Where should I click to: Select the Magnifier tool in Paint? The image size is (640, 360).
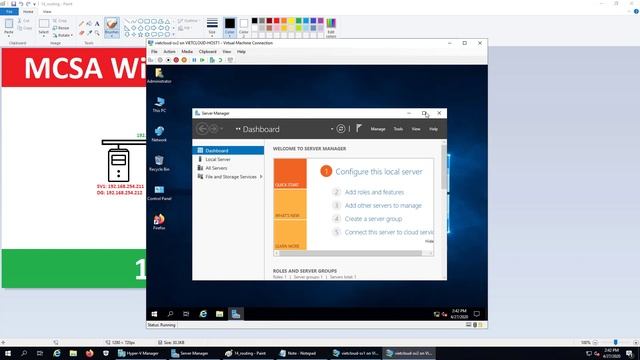click(97, 32)
